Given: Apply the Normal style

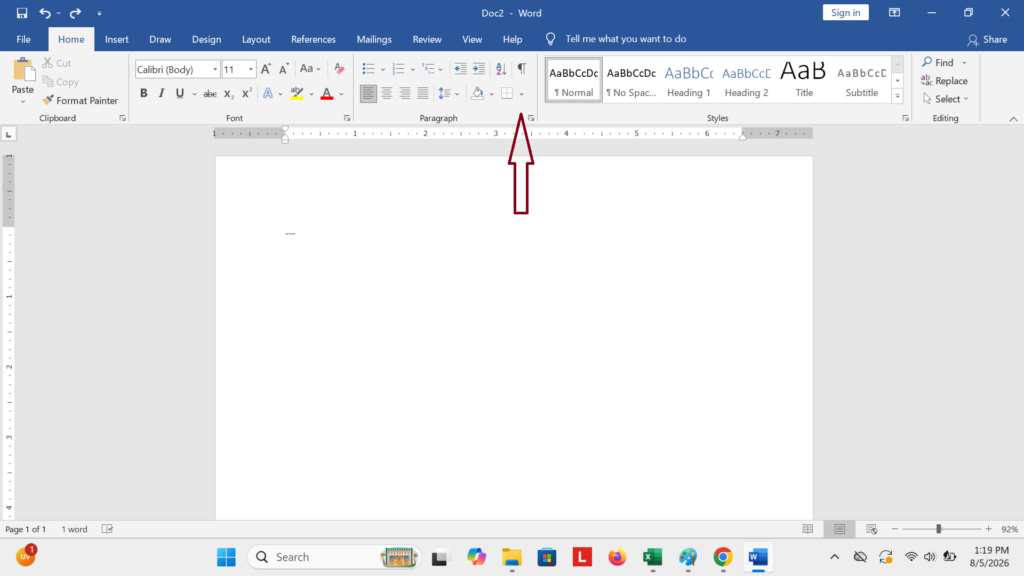Looking at the screenshot, I should (x=573, y=81).
